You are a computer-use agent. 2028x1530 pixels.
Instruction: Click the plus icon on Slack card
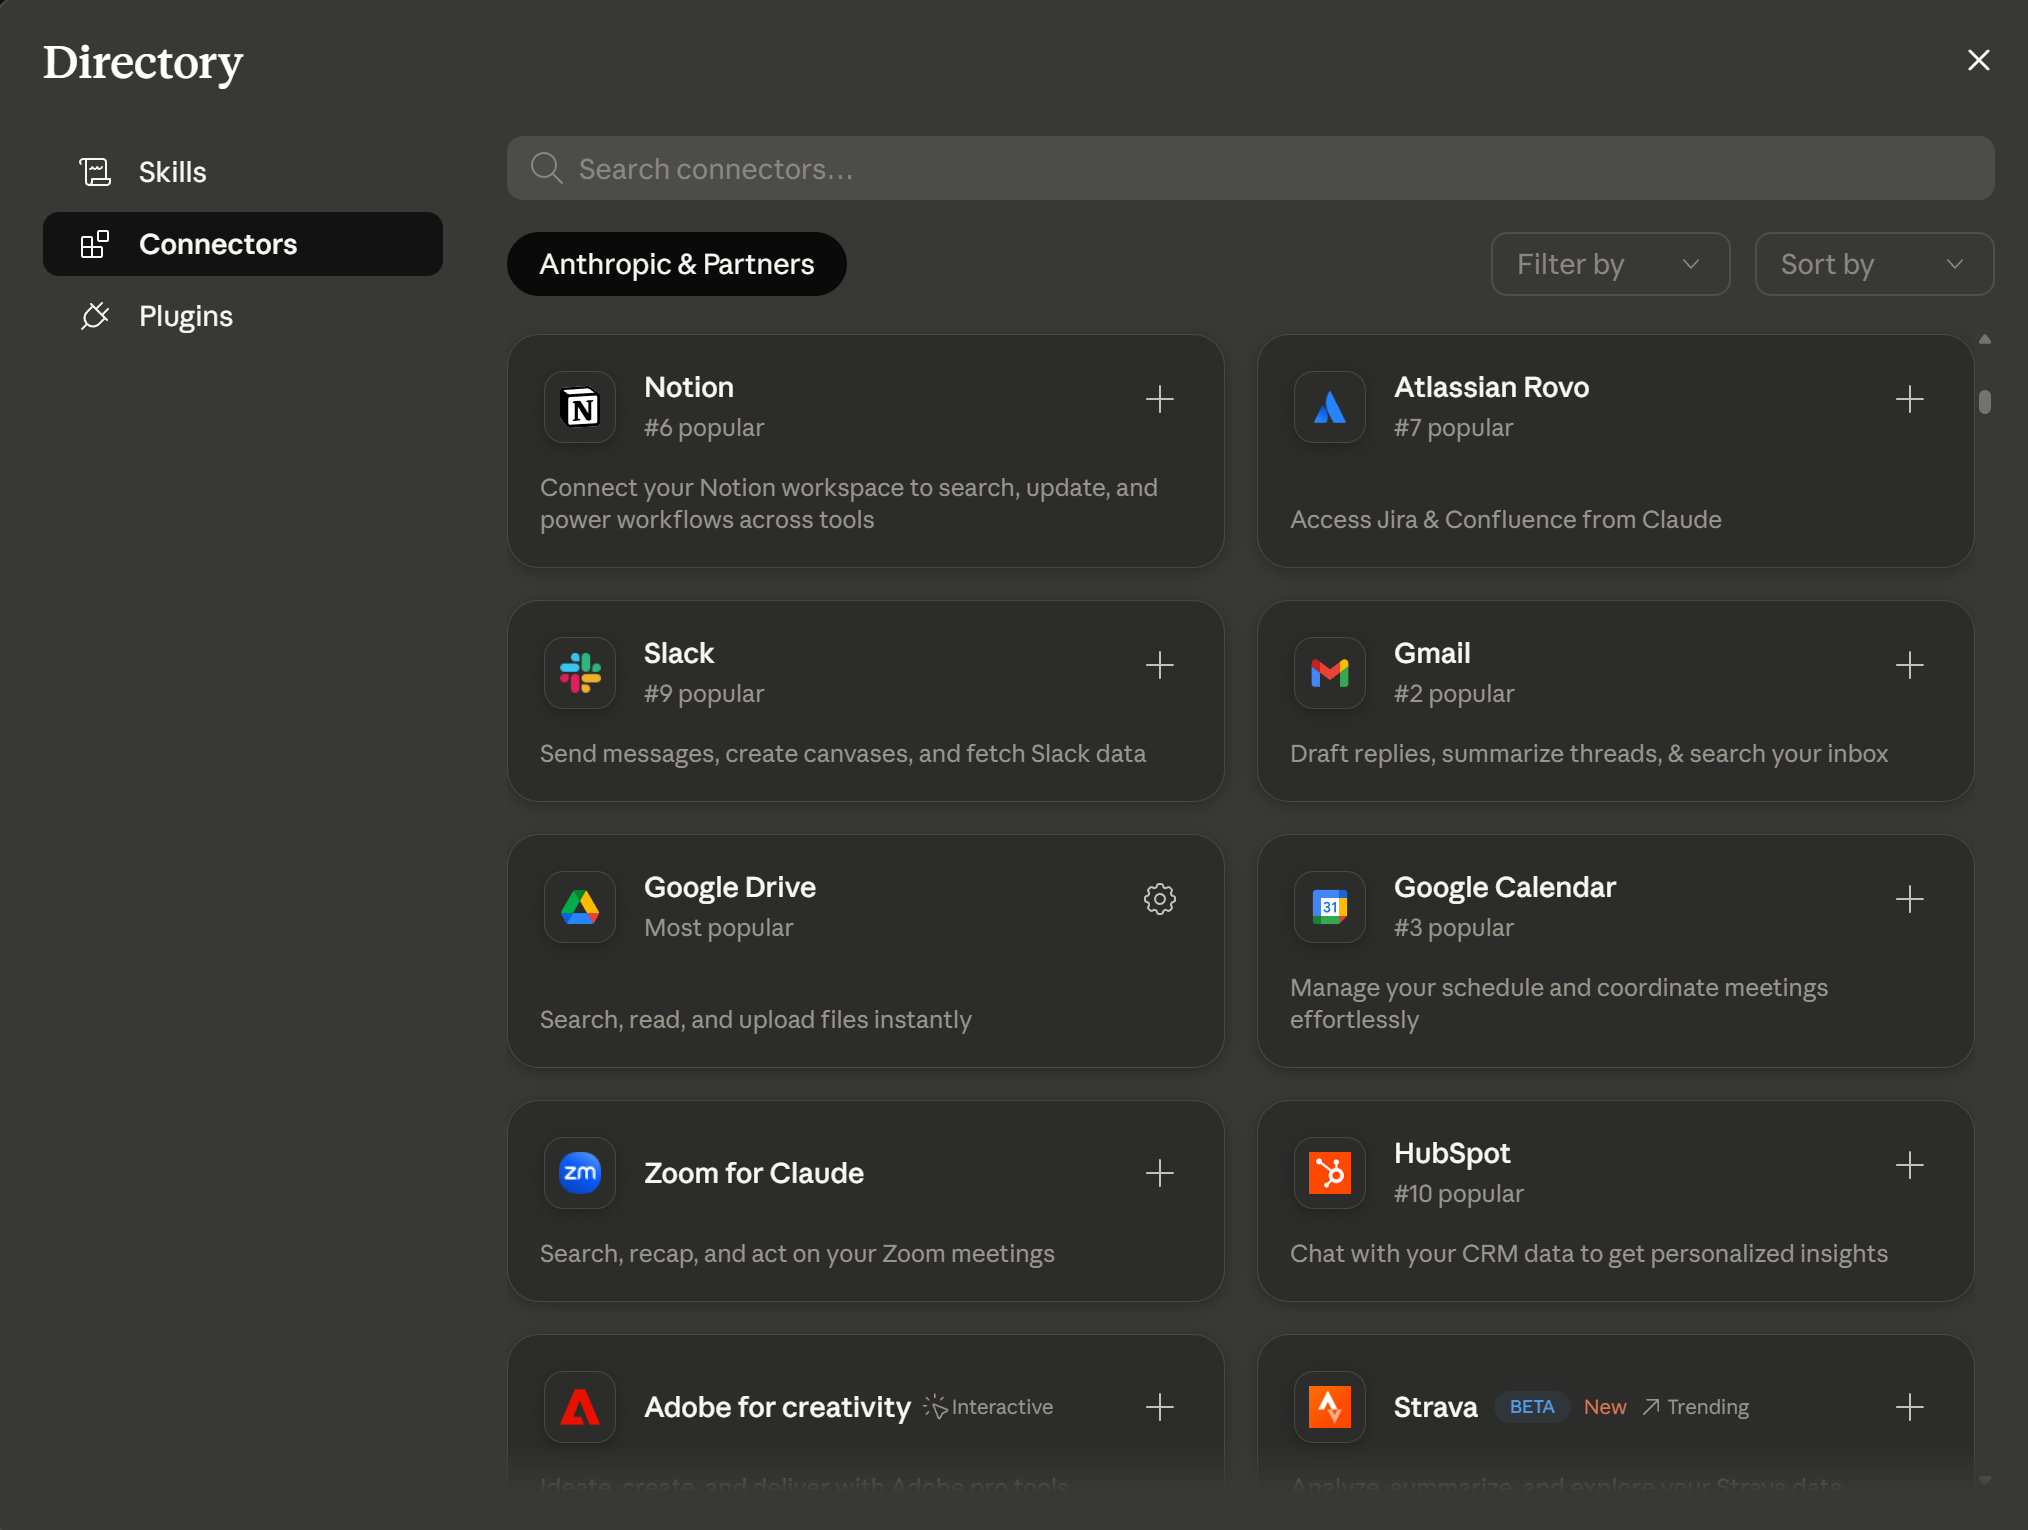pyautogui.click(x=1159, y=665)
